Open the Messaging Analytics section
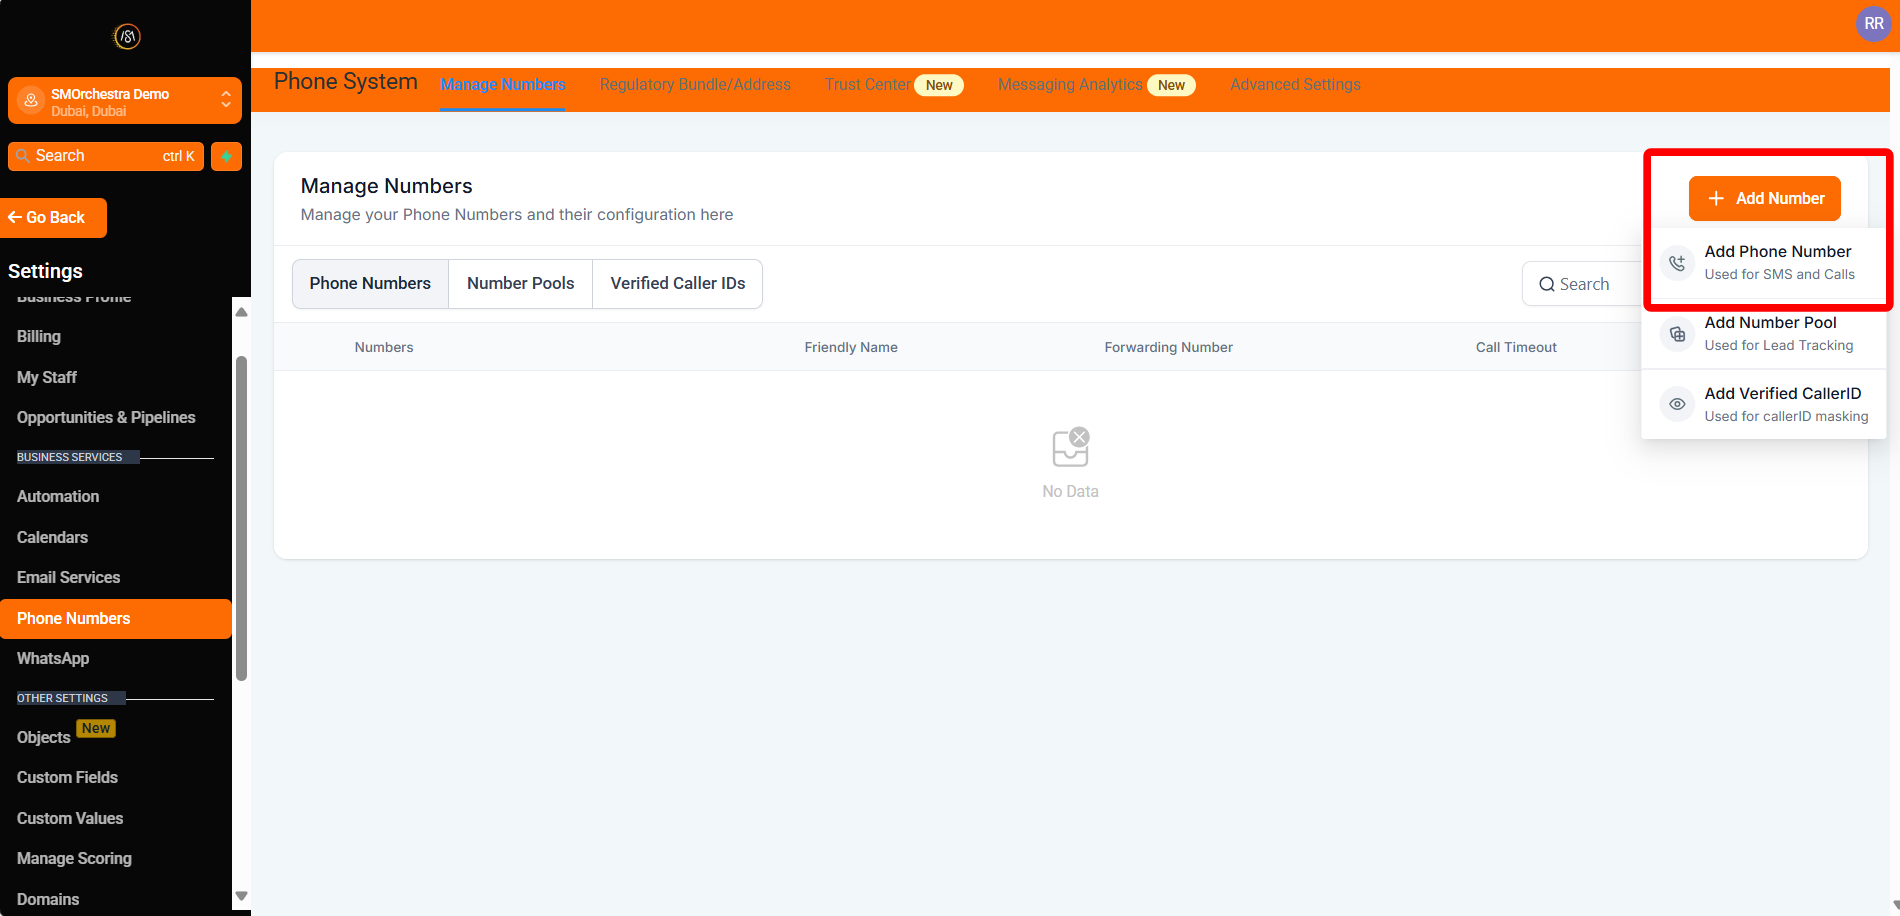This screenshot has height=916, width=1900. [x=1070, y=84]
